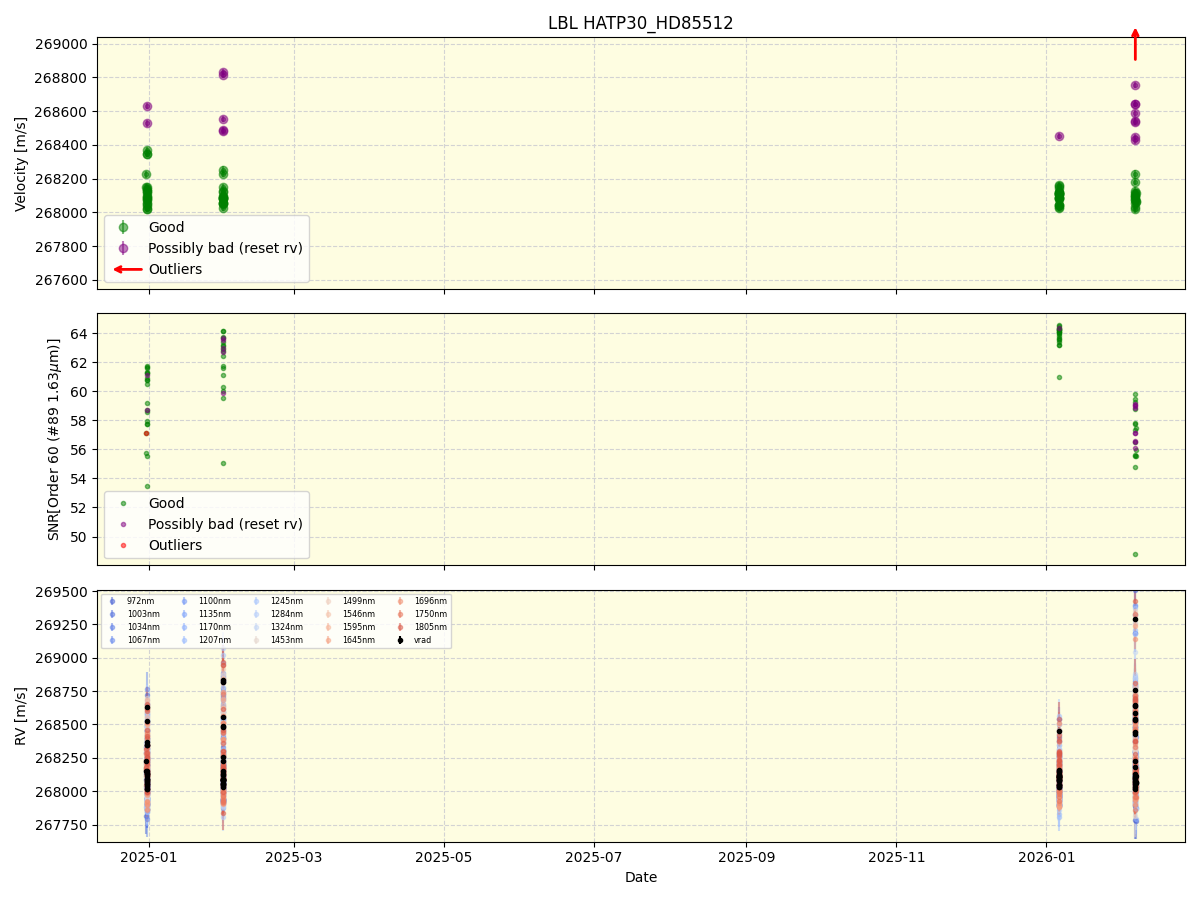The height and width of the screenshot is (900, 1200).
Task: Click the vrad legend entry
Action: tap(414, 640)
